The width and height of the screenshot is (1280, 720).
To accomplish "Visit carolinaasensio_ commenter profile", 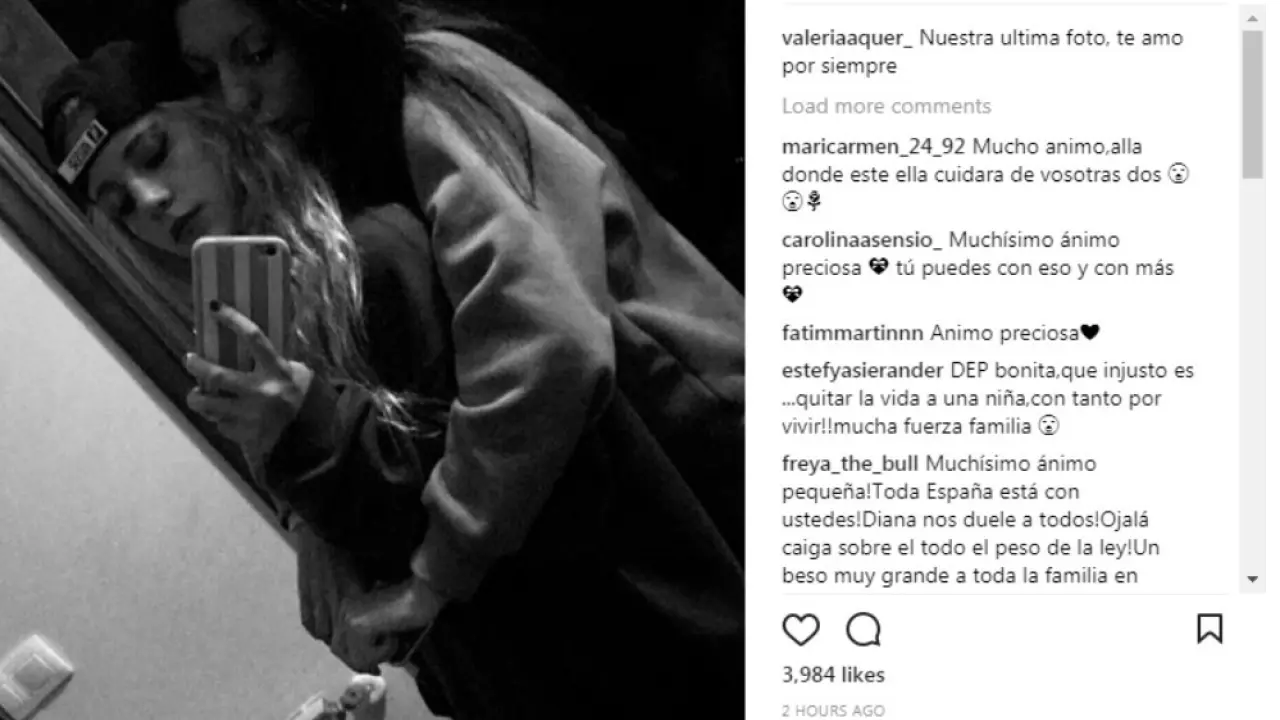I will coord(862,241).
